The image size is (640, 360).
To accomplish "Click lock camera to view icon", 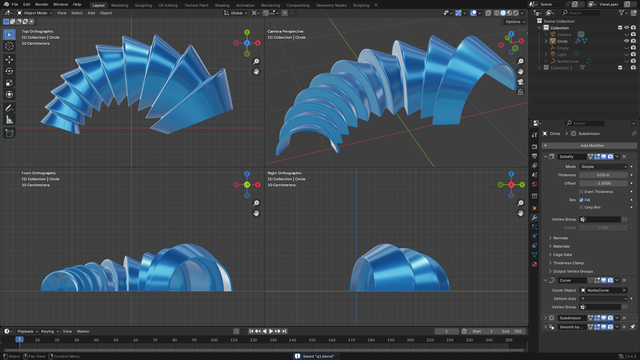I will 520,92.
